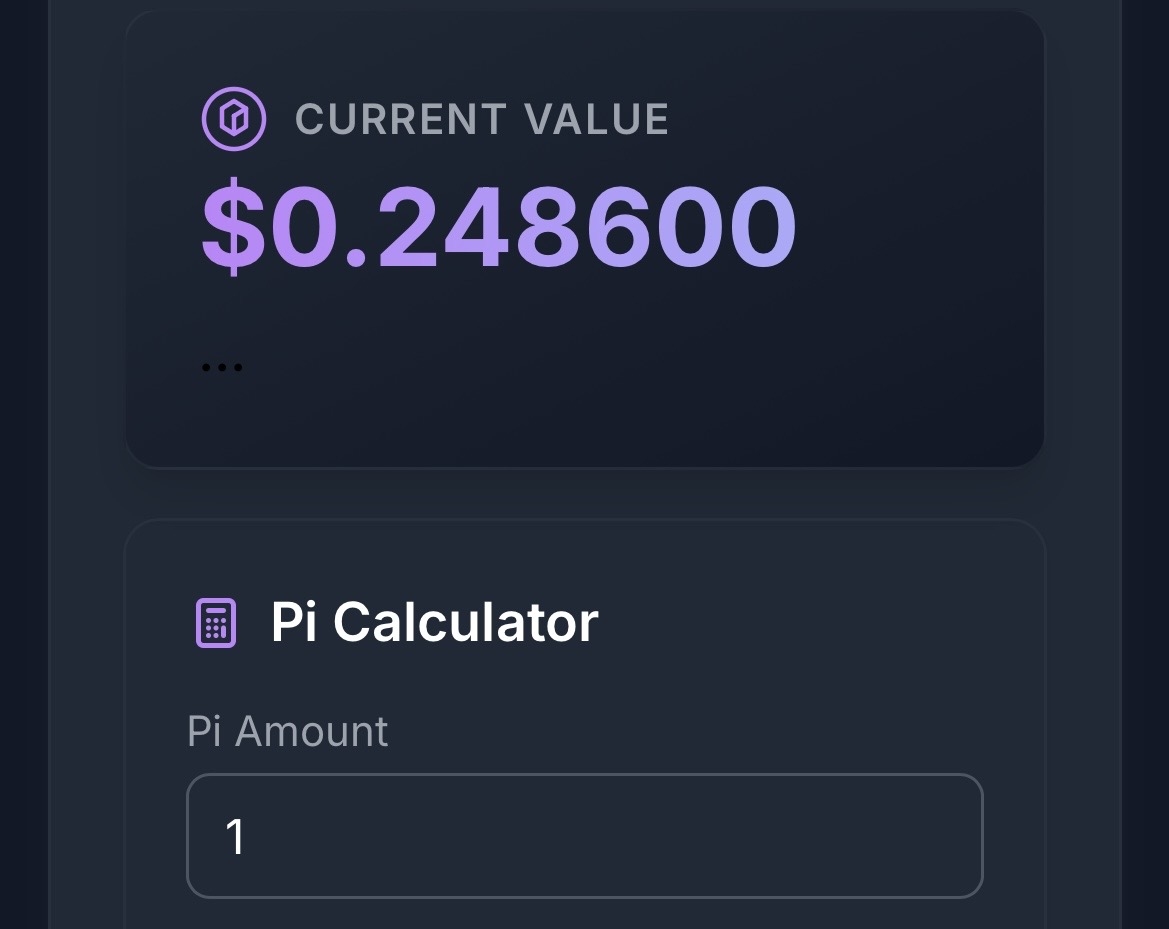Click the word CURRENT in the card header
The image size is (1169, 929).
[x=401, y=120]
